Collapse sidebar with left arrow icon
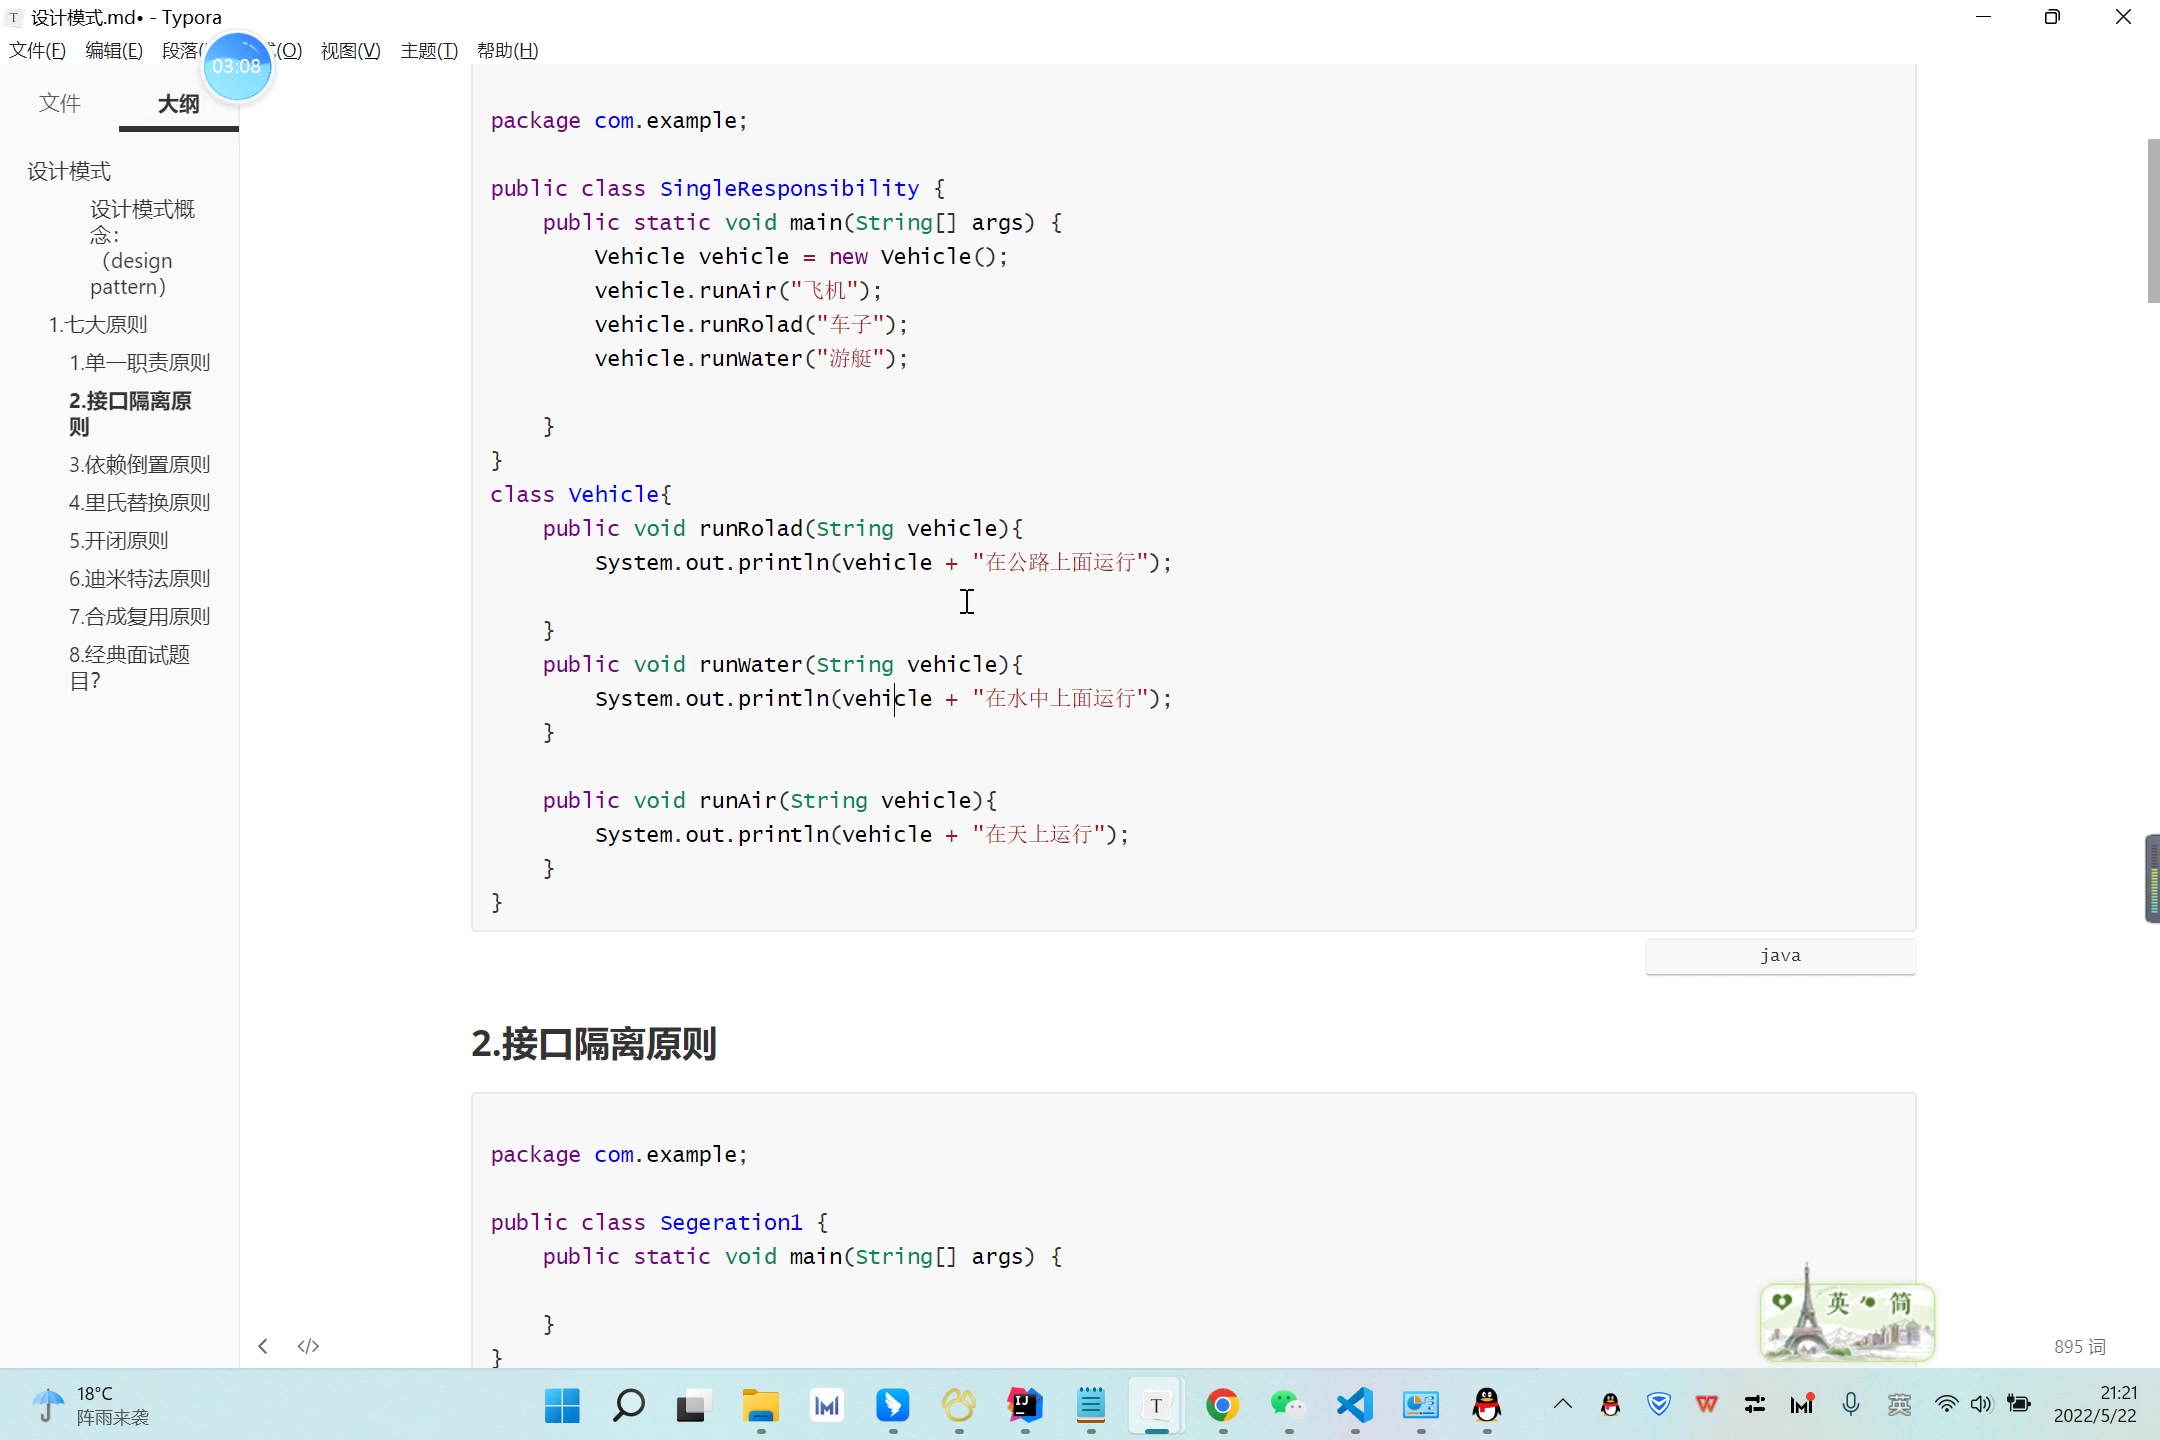 (x=263, y=1346)
